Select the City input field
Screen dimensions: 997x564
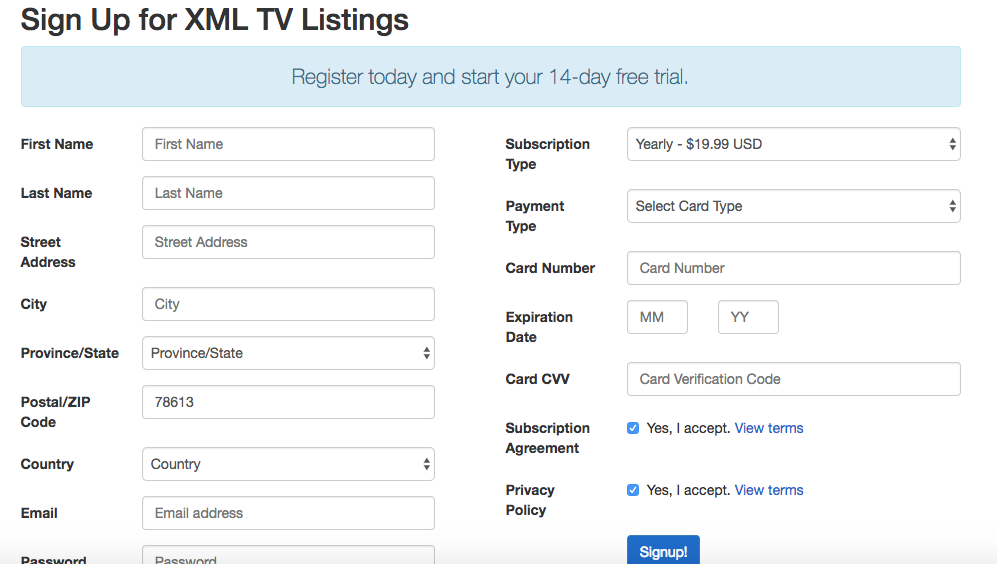(288, 304)
